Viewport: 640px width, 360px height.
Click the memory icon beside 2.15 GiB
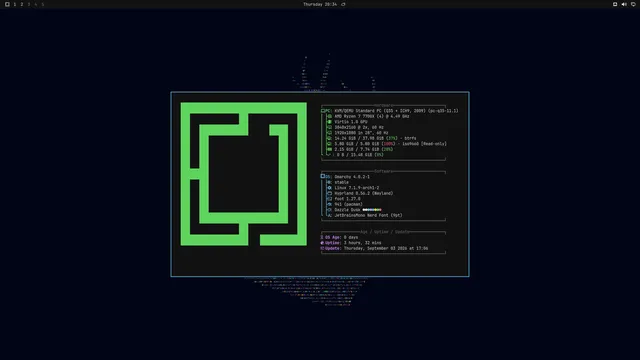329,149
